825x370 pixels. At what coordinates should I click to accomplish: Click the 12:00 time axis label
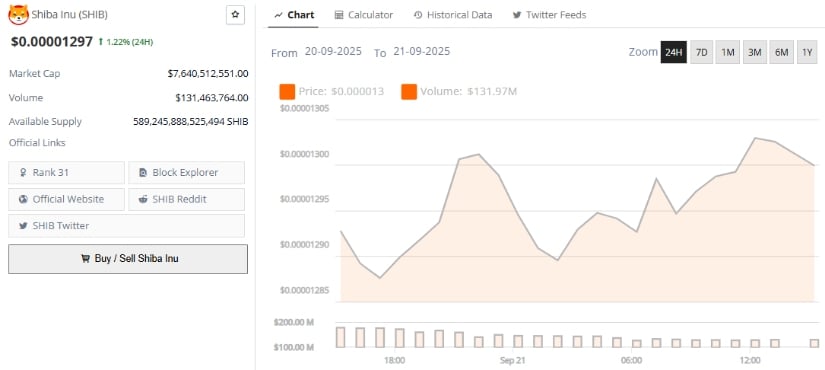click(750, 361)
